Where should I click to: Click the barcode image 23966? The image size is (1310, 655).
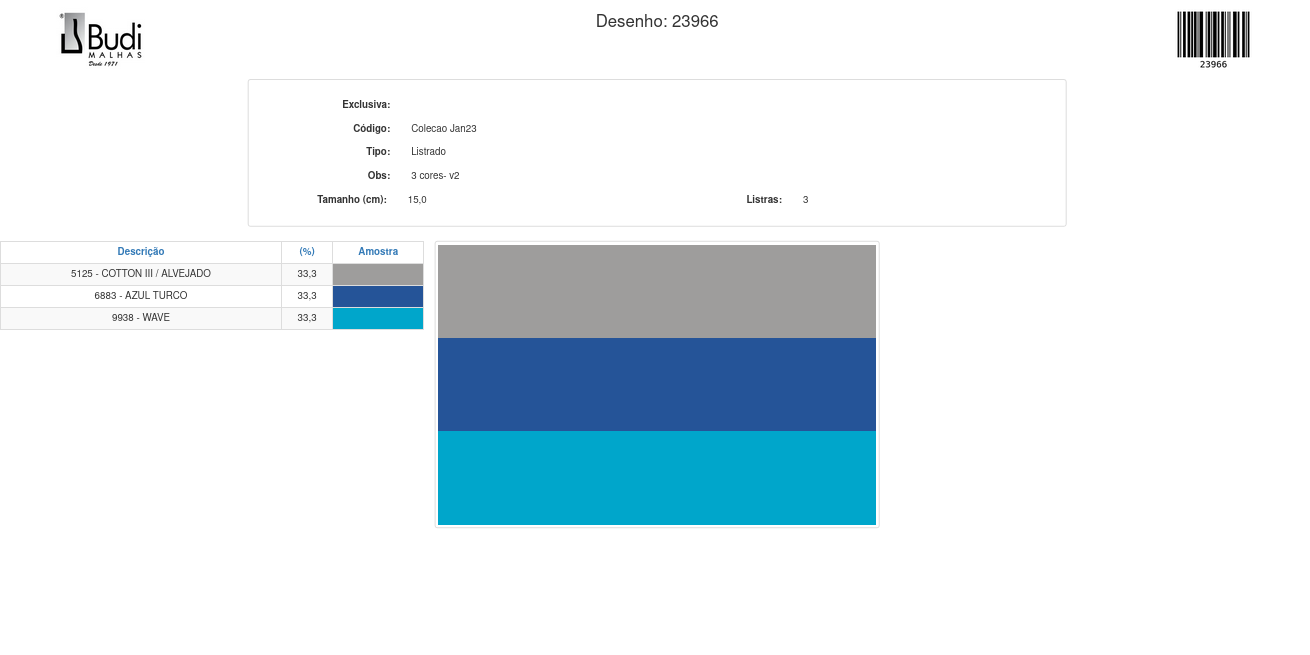tap(1213, 36)
